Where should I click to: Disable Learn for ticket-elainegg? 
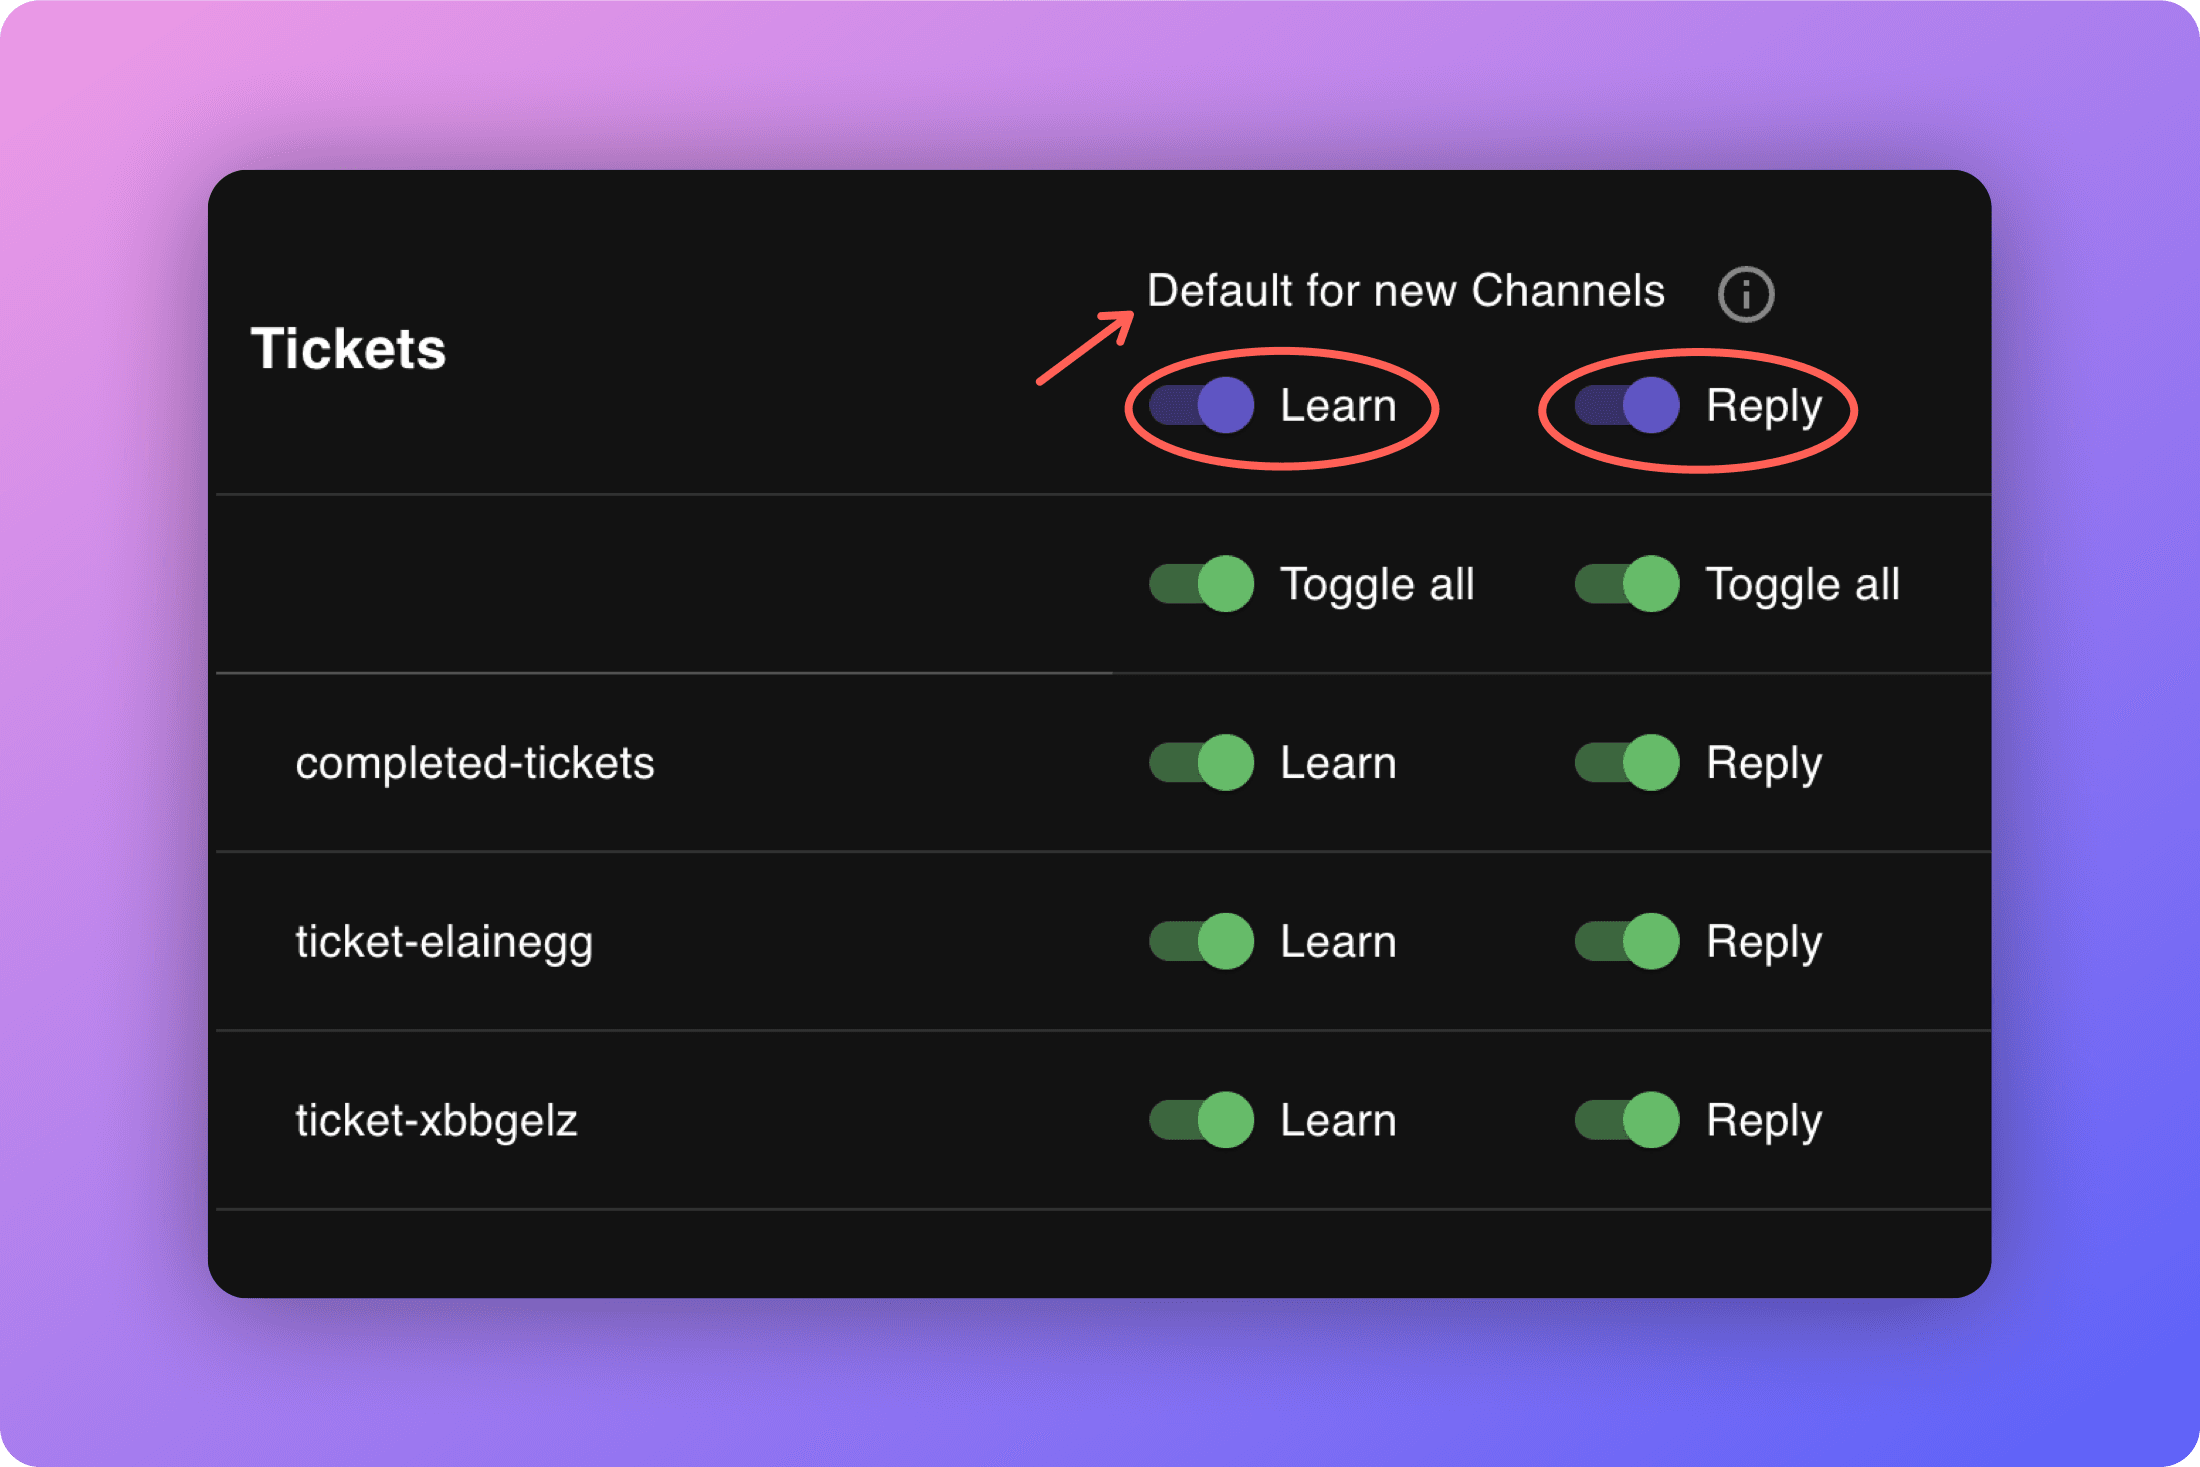(x=1199, y=941)
